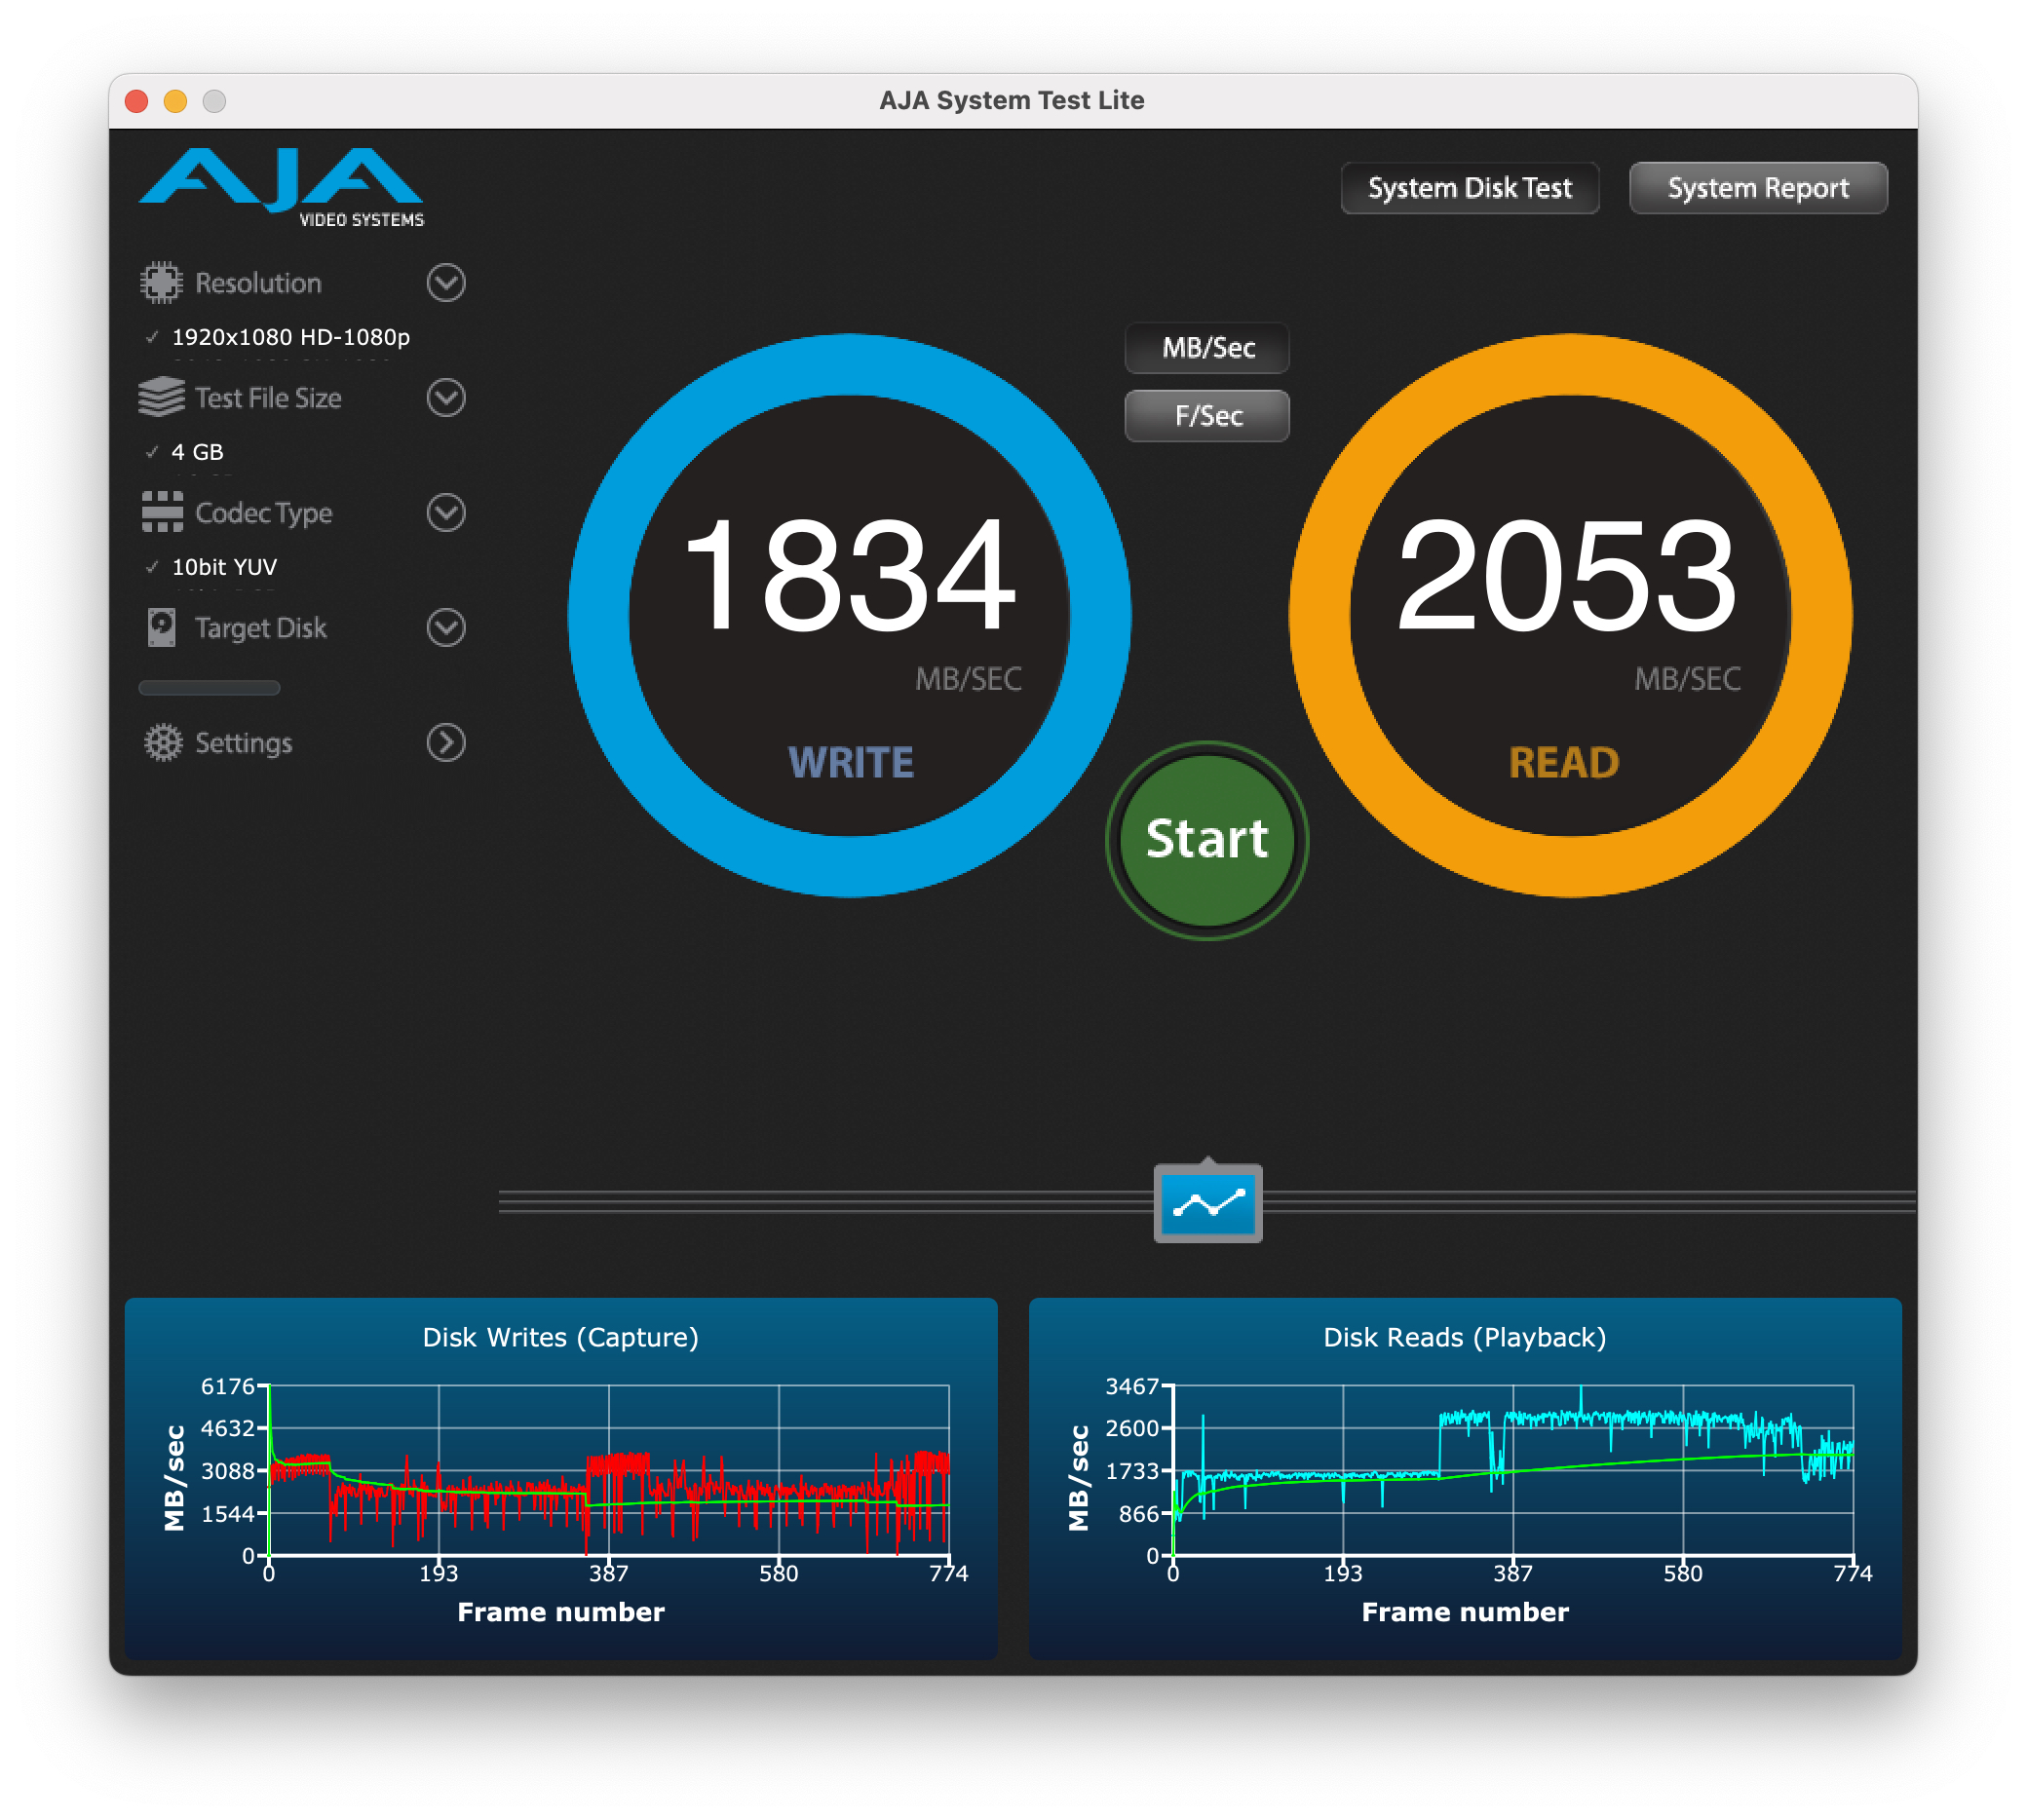
Task: Select the 1920x1080 HD-1080p resolution option
Action: (x=290, y=337)
